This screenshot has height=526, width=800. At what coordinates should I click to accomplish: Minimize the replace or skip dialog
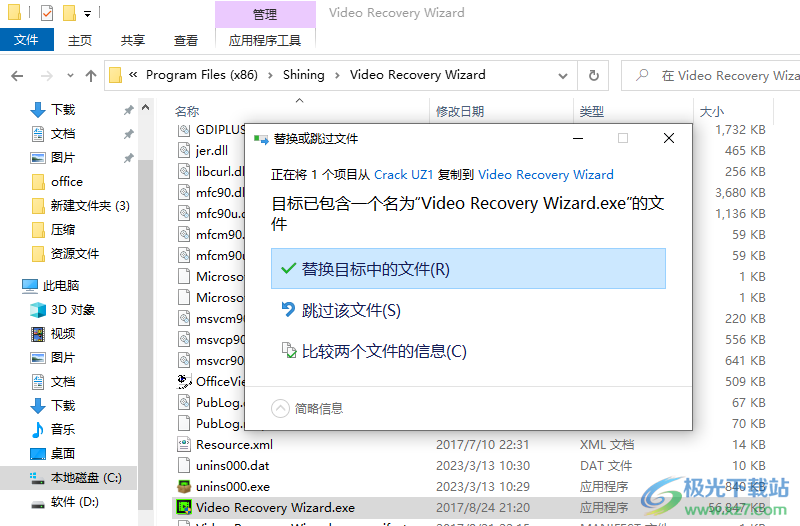pos(578,138)
